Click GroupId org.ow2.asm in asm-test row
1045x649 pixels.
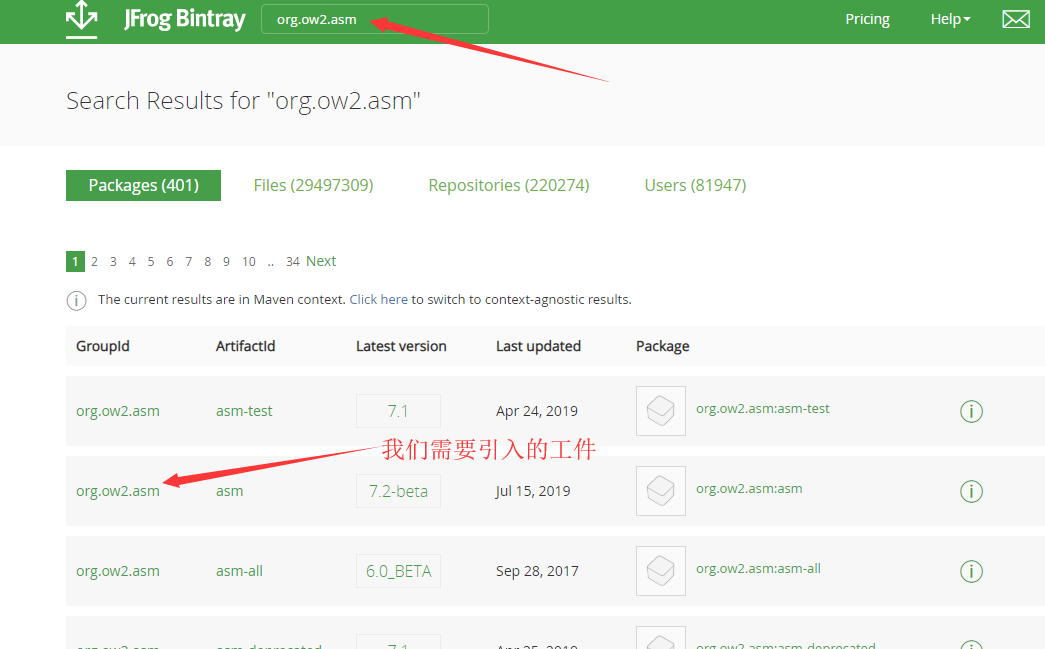point(118,411)
